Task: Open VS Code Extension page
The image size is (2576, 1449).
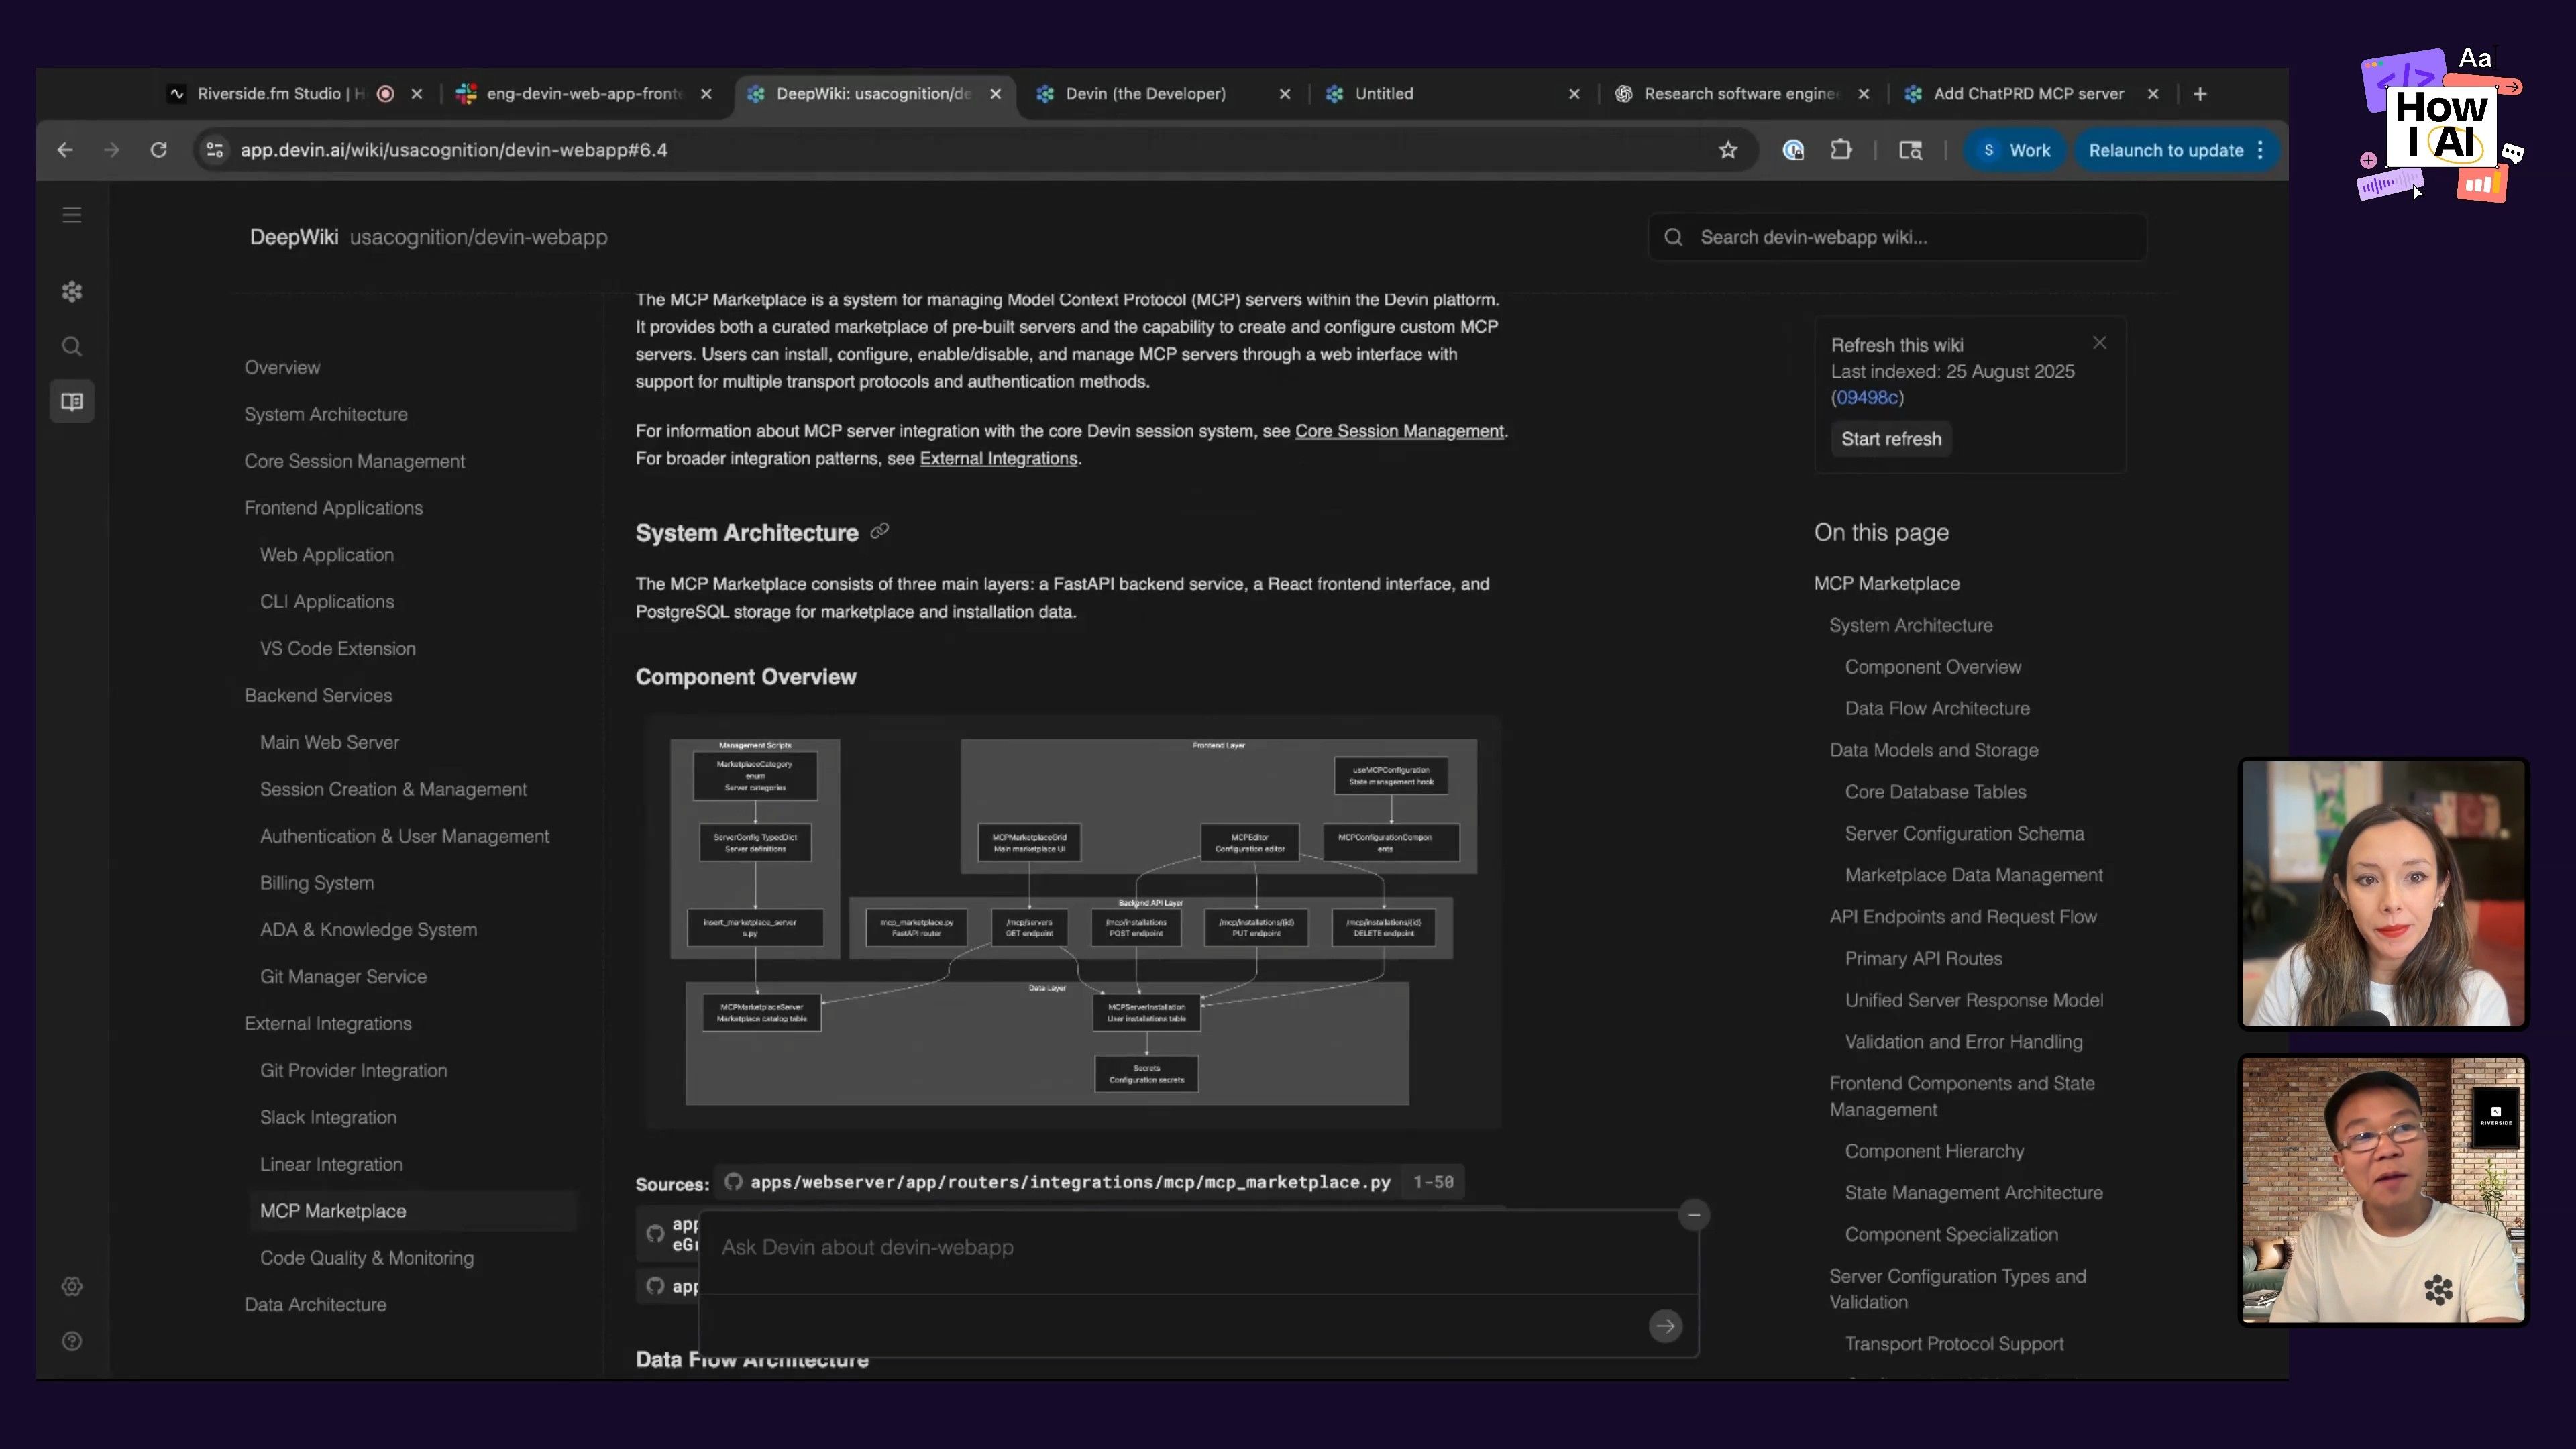Action: pos(338,649)
